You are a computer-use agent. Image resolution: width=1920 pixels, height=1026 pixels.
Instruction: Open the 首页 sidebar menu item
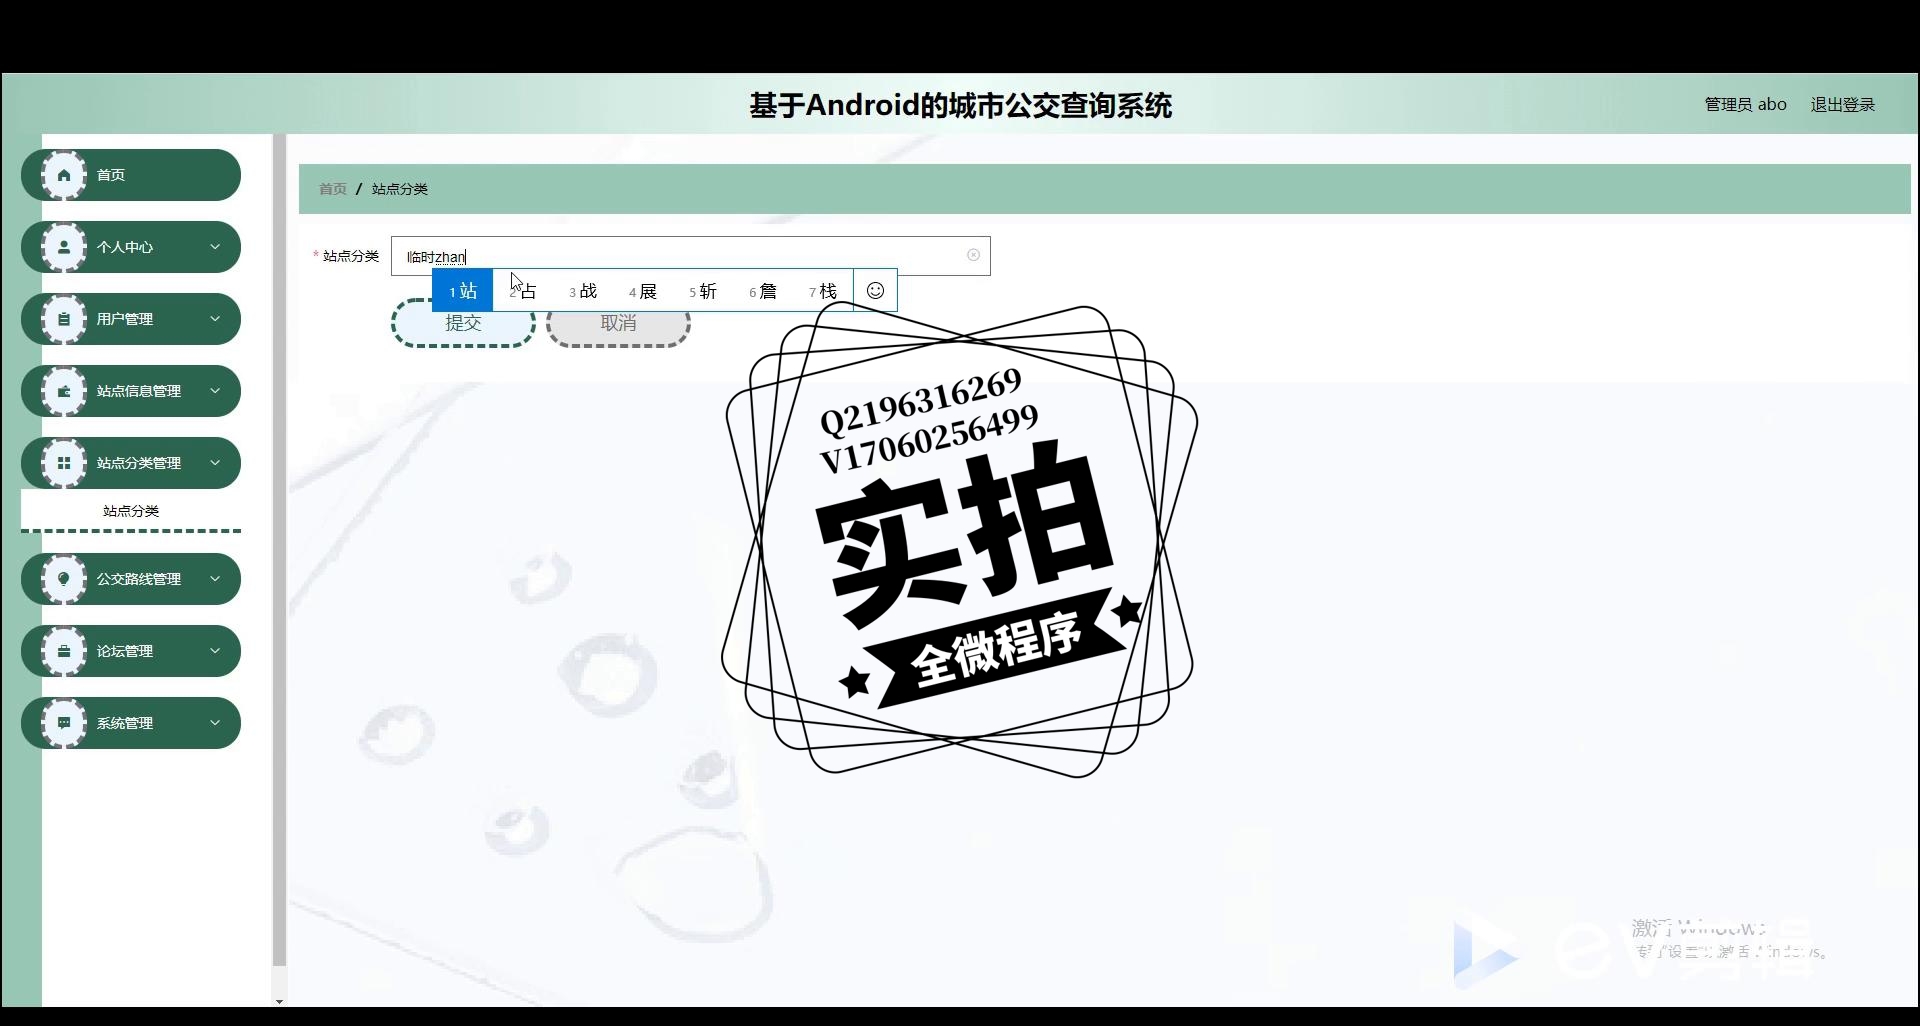pyautogui.click(x=131, y=175)
